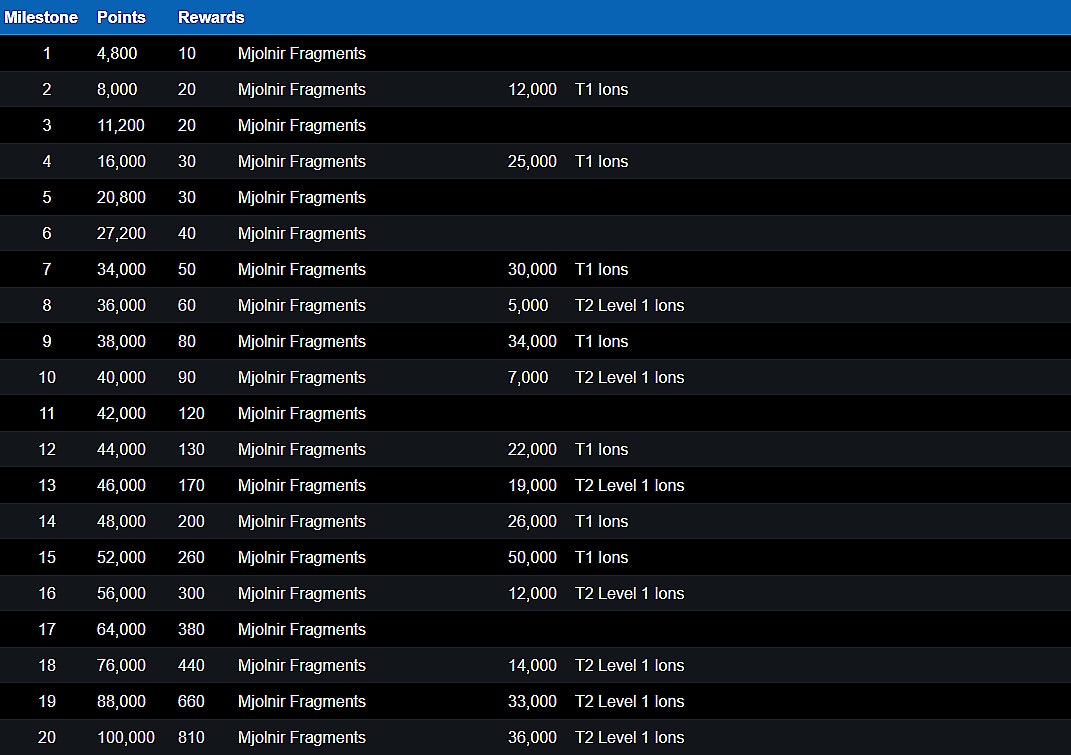Click the Rewards column header
The image size is (1071, 755).
[x=211, y=17]
